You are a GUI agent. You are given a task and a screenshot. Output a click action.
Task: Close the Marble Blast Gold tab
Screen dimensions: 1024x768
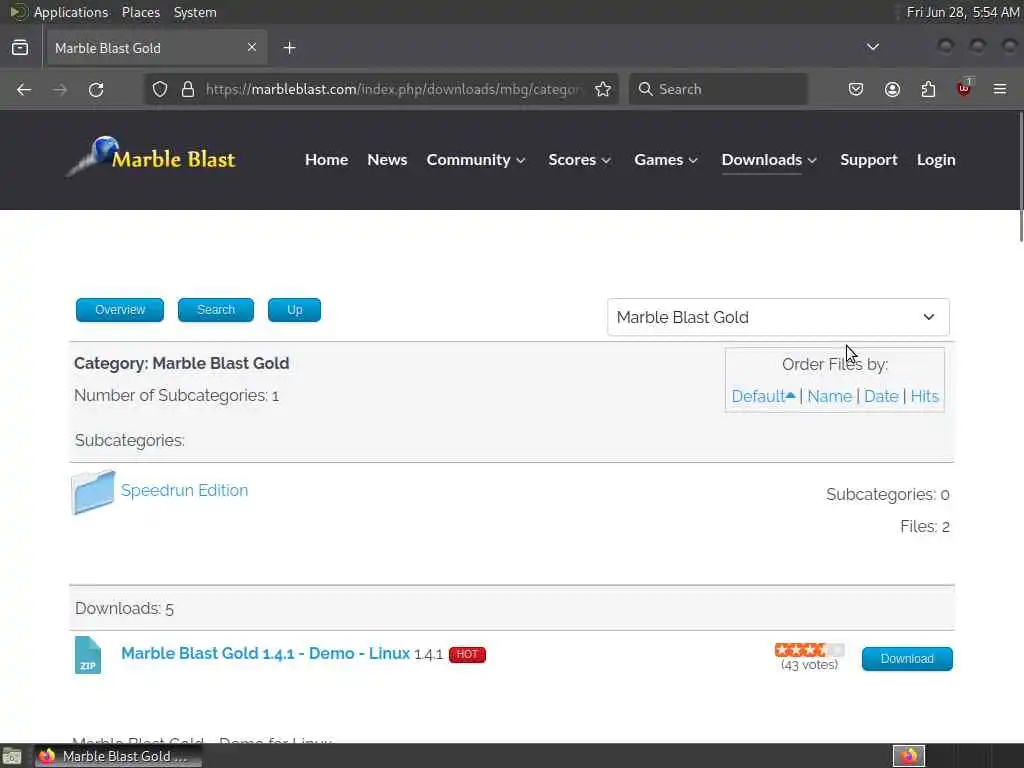click(x=251, y=47)
